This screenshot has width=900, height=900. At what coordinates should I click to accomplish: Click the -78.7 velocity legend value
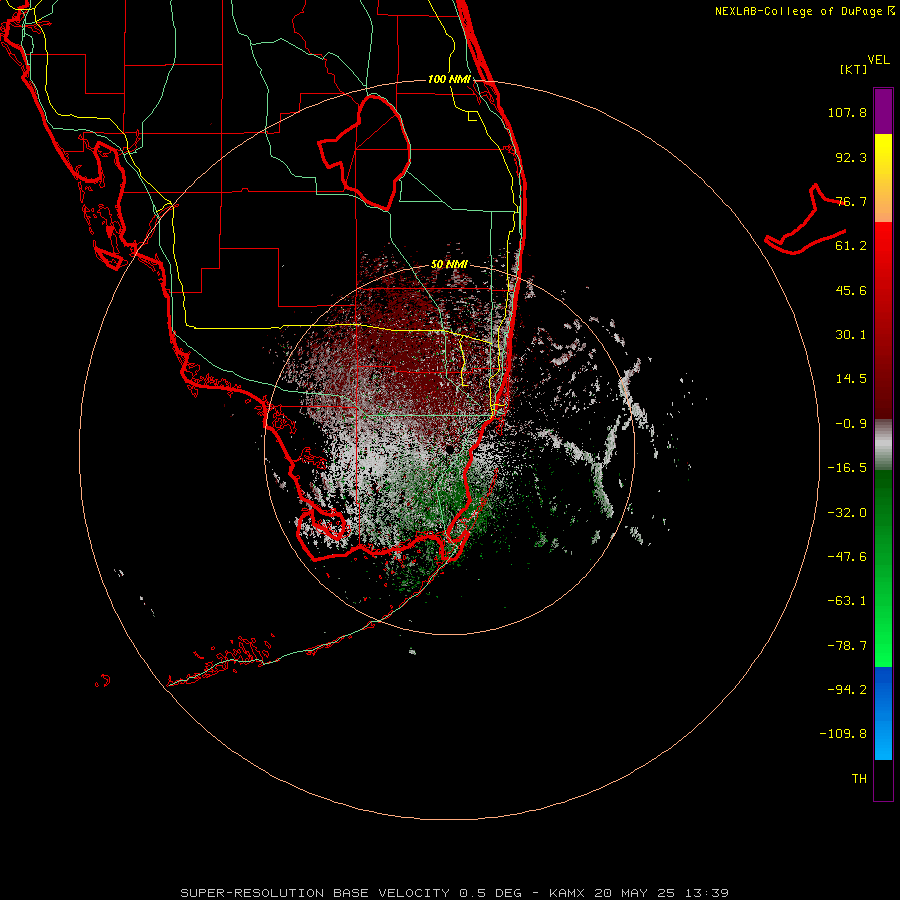tap(847, 646)
